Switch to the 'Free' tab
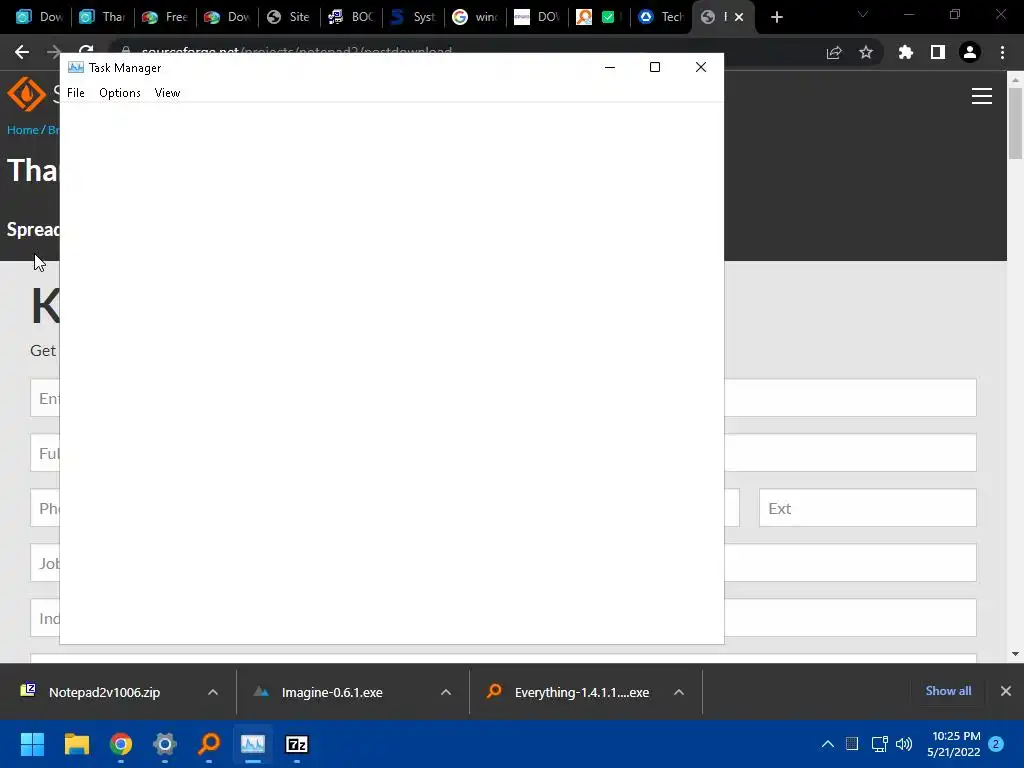Viewport: 1024px width, 768px height. pos(165,17)
